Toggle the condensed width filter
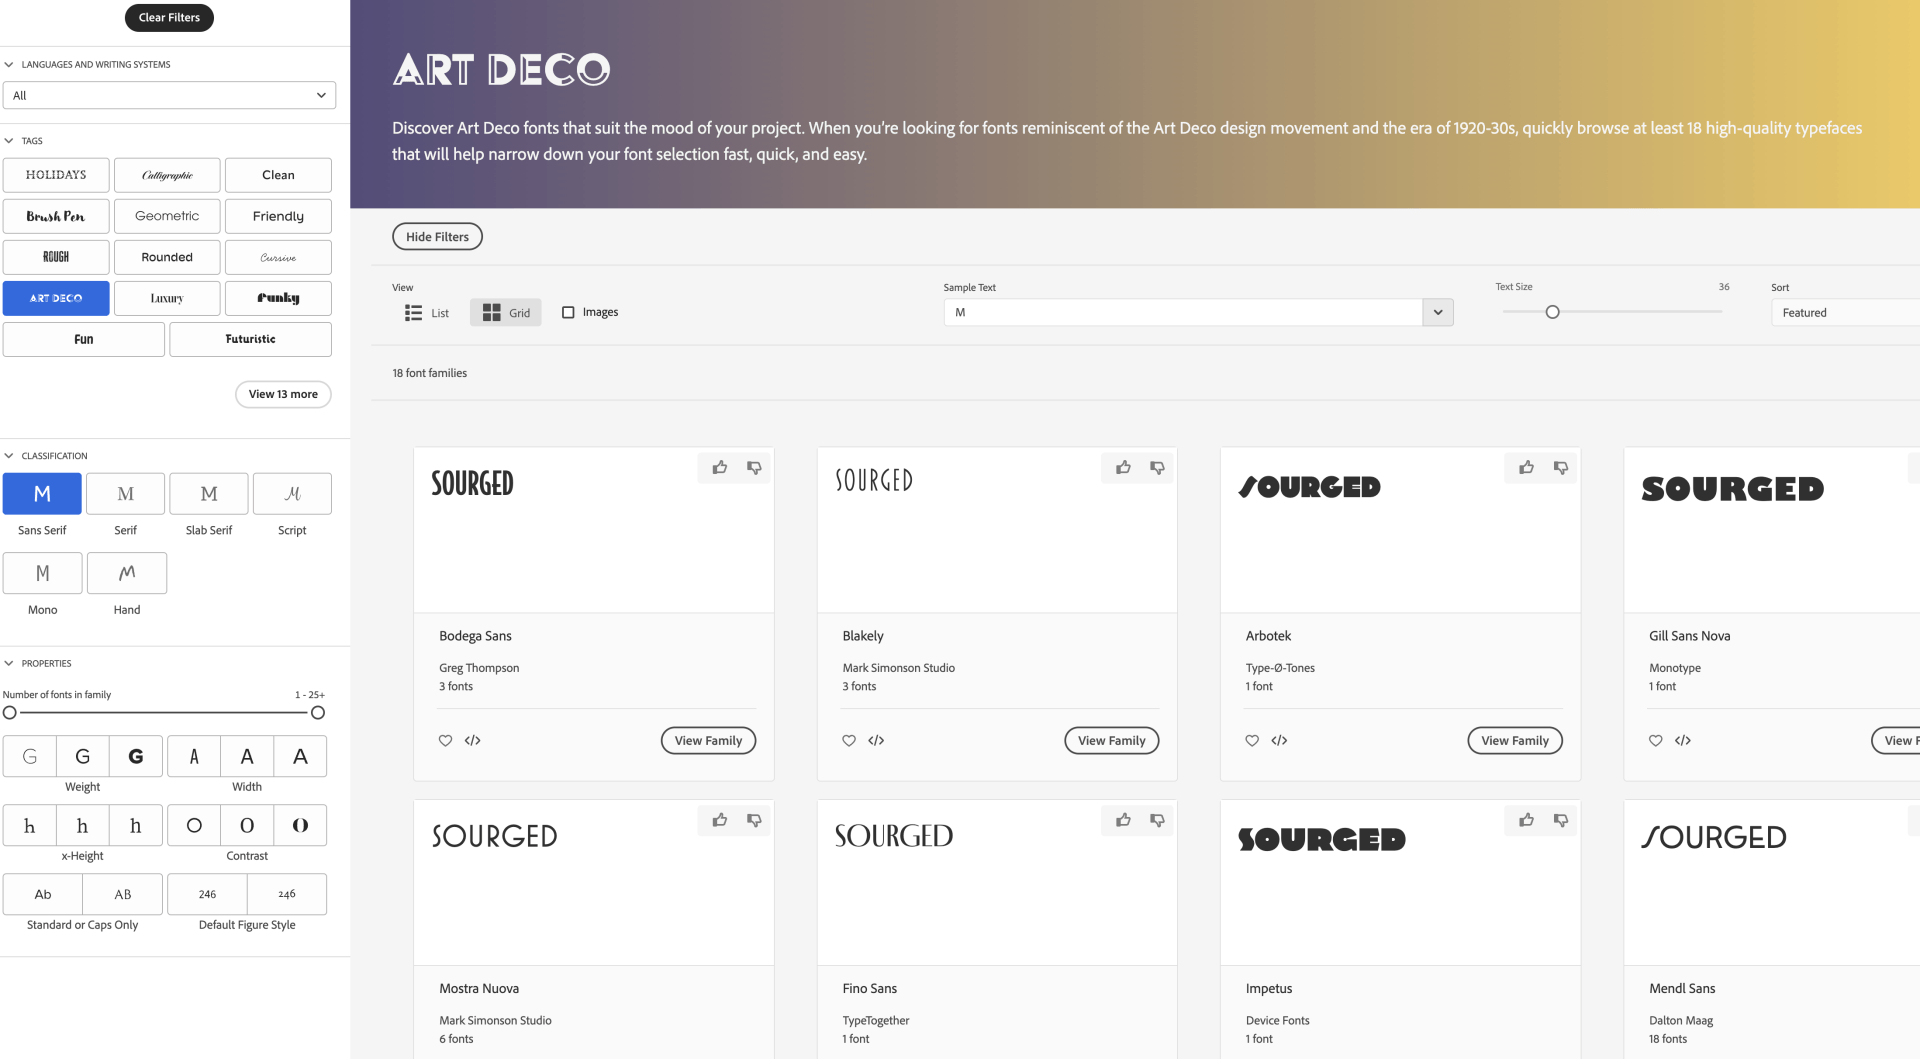The height and width of the screenshot is (1059, 1920). [194, 757]
